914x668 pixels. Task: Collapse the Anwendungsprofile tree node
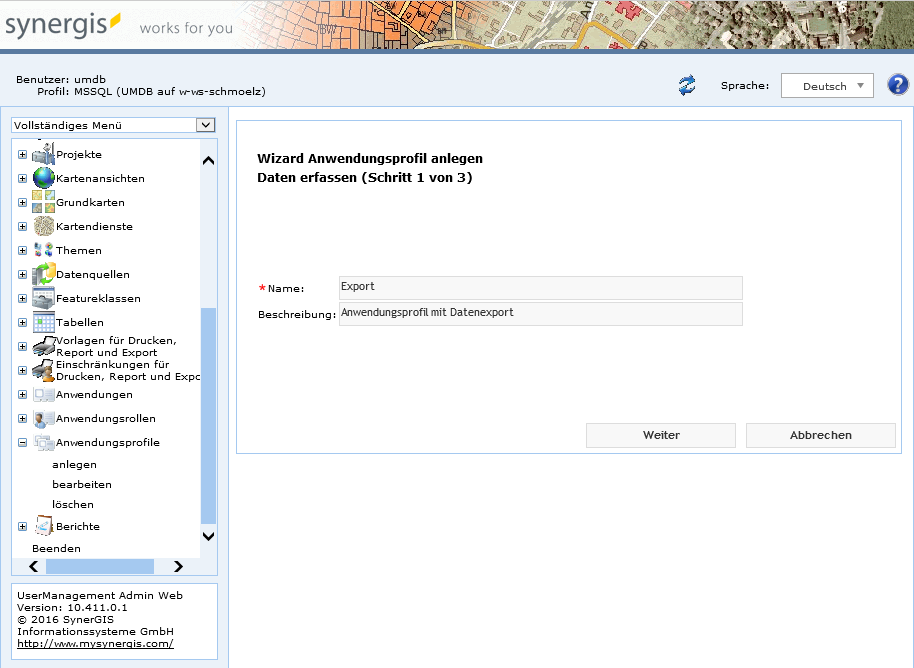point(22,442)
